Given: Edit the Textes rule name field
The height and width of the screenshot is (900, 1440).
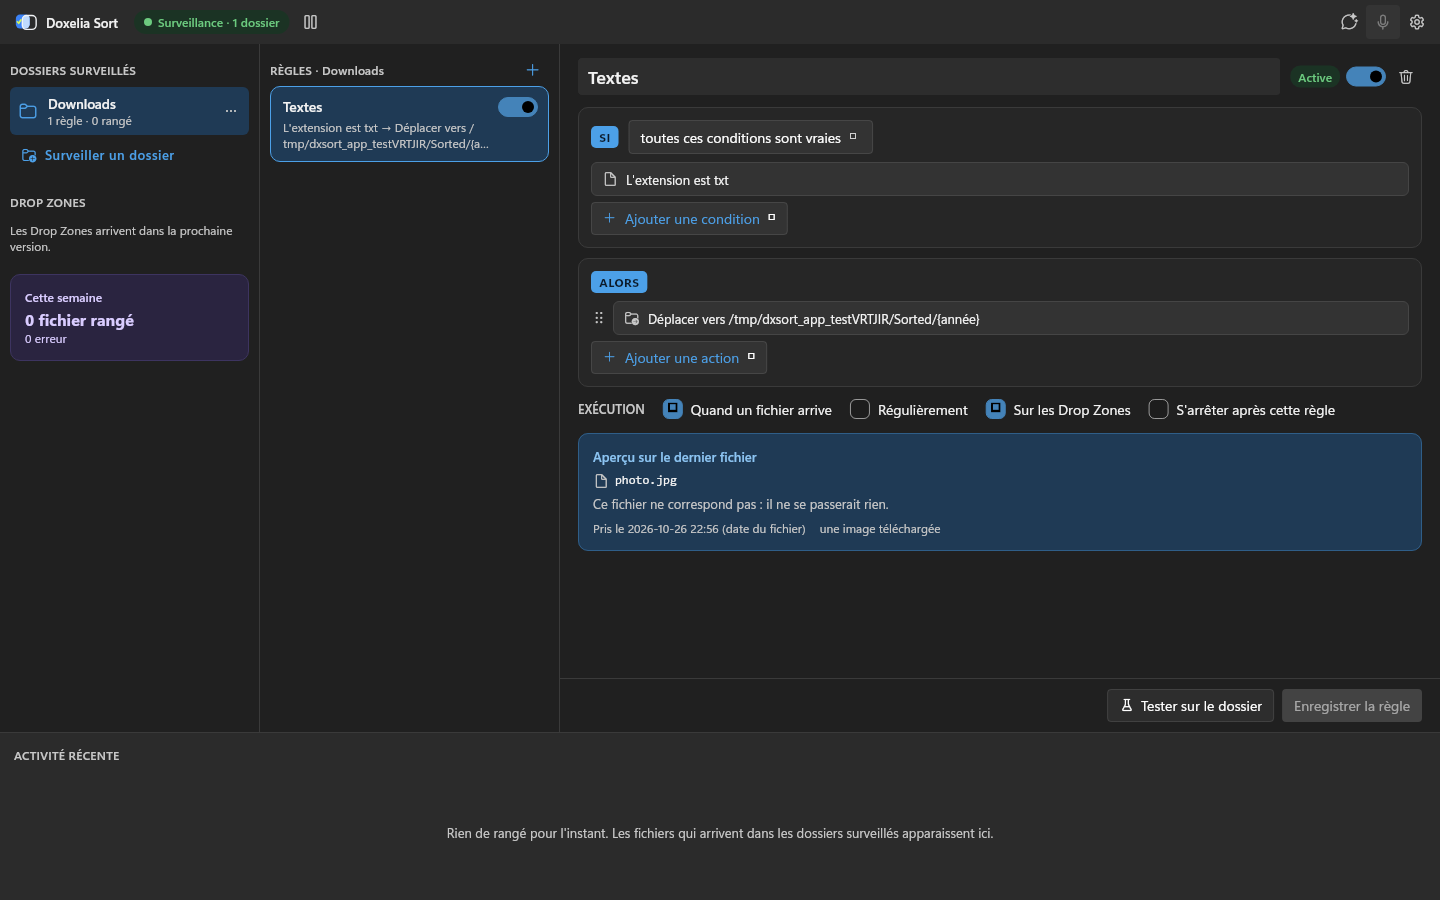Looking at the screenshot, I should (x=929, y=77).
